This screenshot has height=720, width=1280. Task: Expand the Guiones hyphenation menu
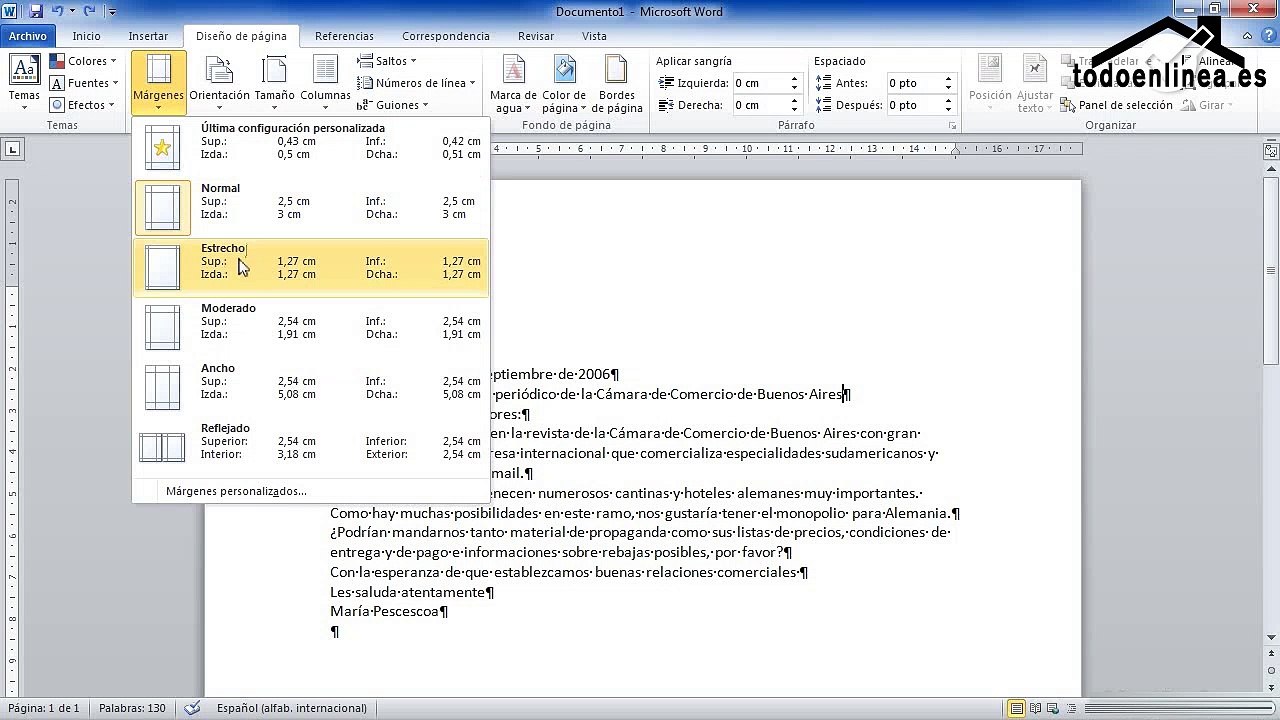392,105
